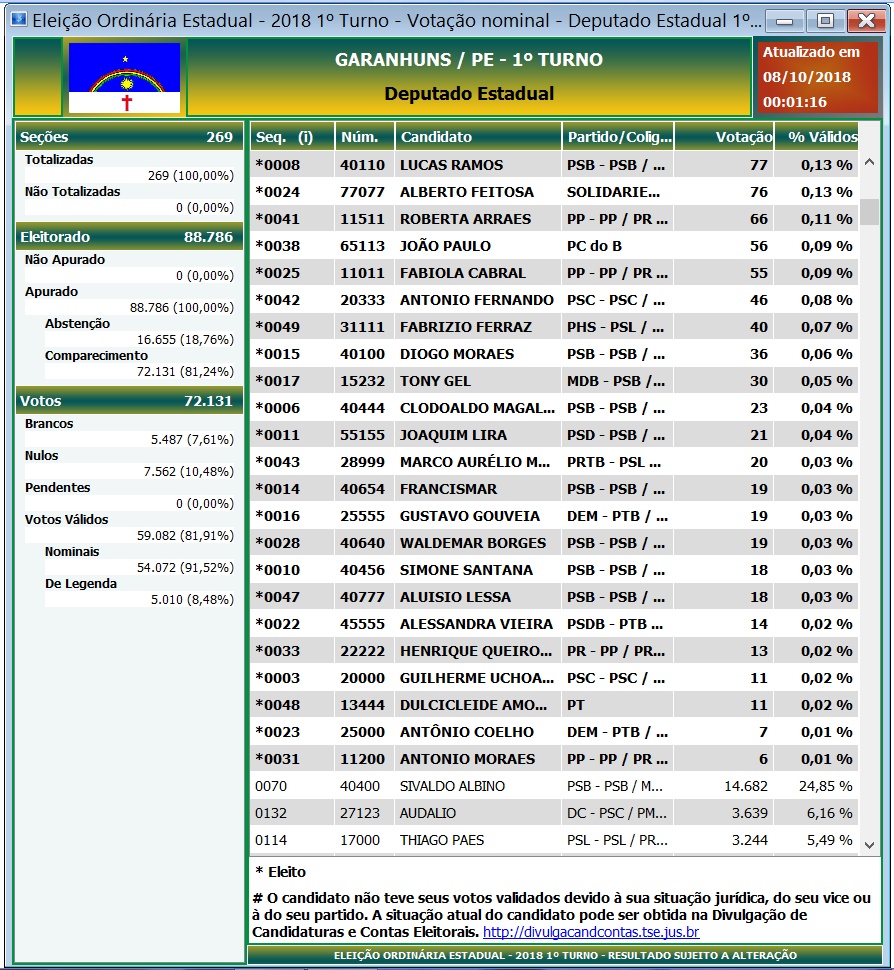The image size is (894, 970).
Task: Click the Seções 269 header
Action: [129, 137]
